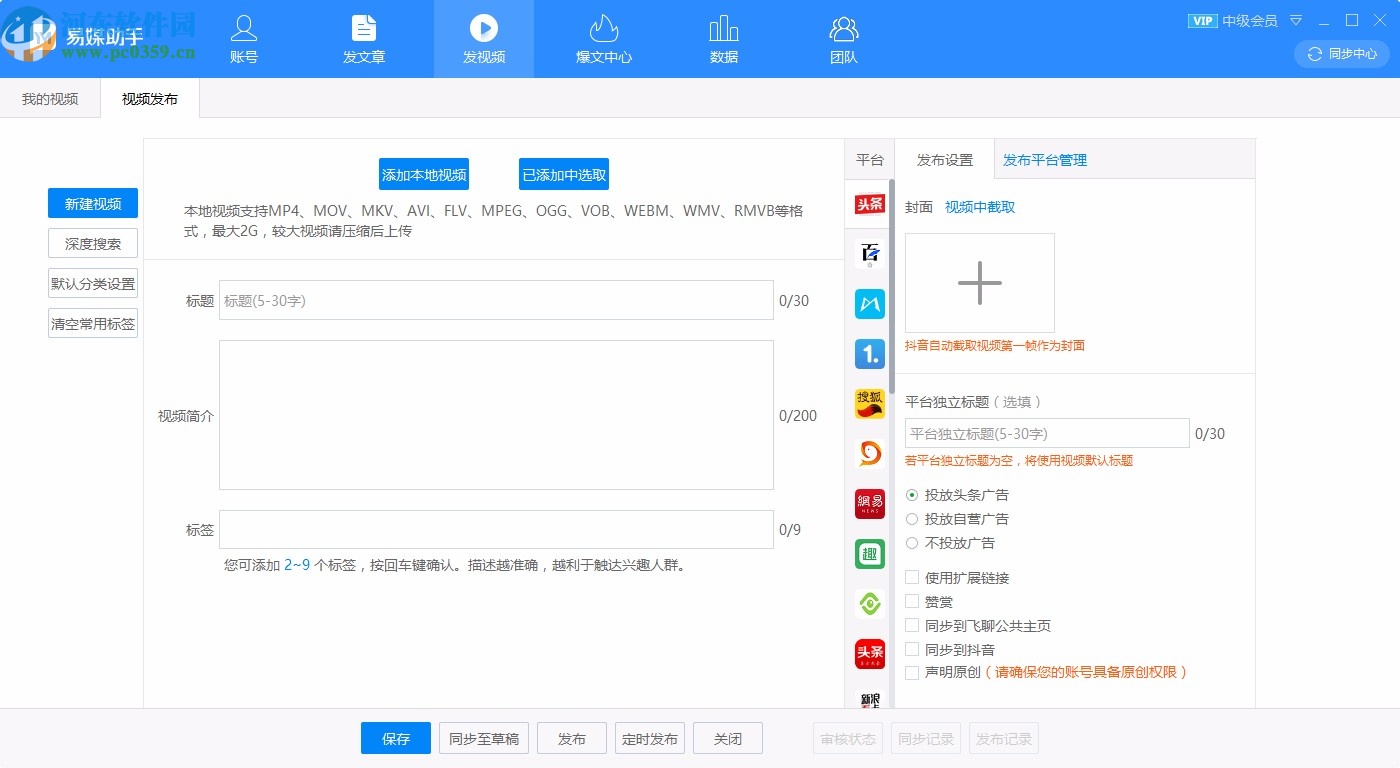Open the 爆文中心 section in the top navigation
The height and width of the screenshot is (768, 1400).
[x=603, y=39]
